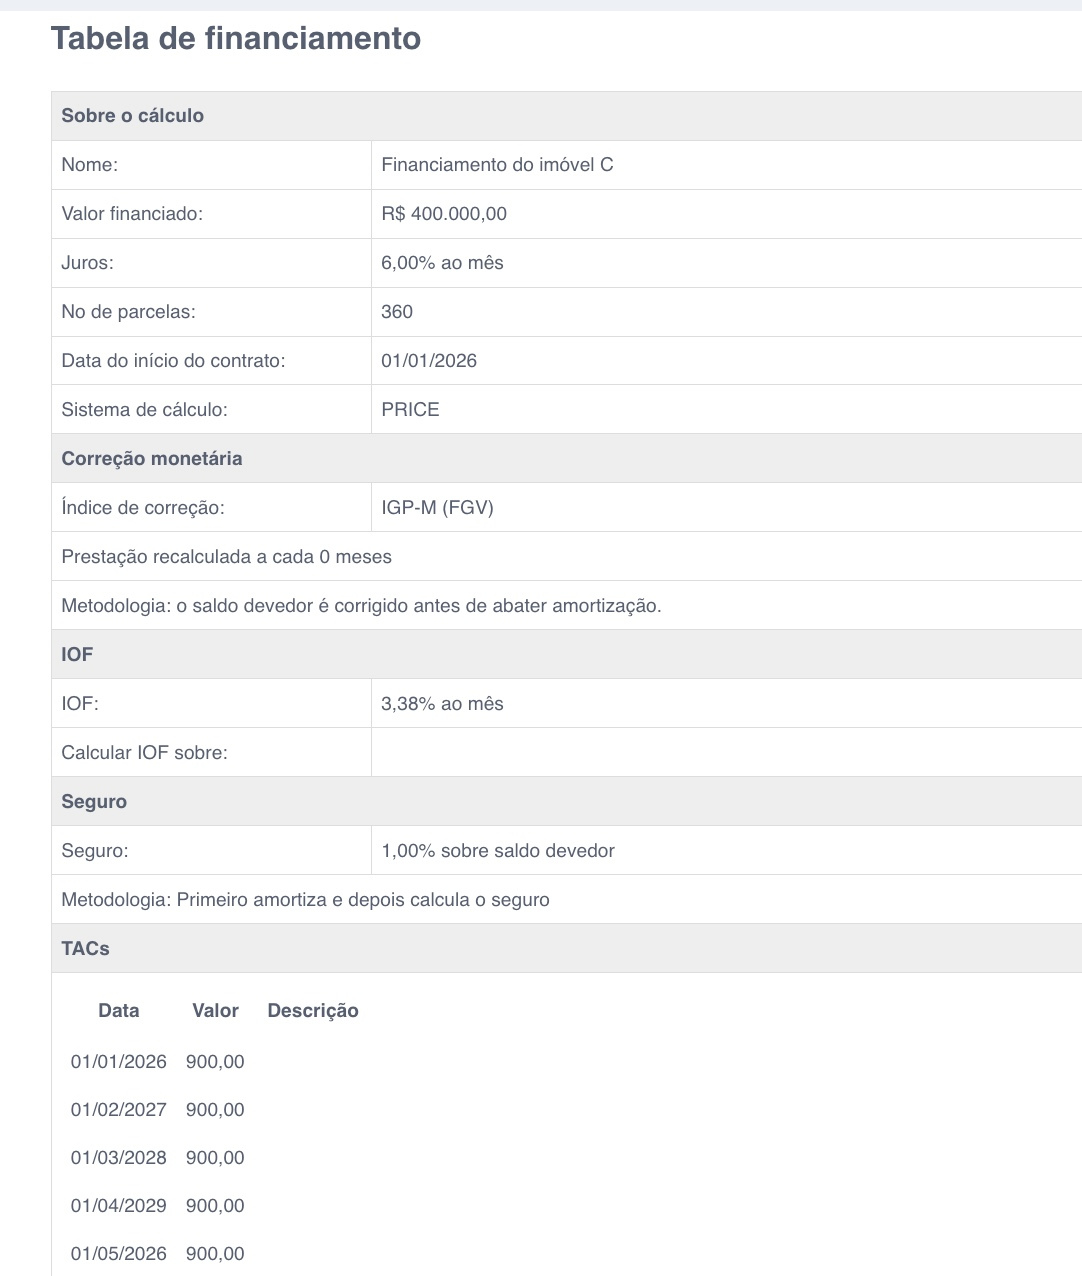Screen dimensions: 1082x1276
Task: Click the 360 installments value
Action: click(397, 312)
